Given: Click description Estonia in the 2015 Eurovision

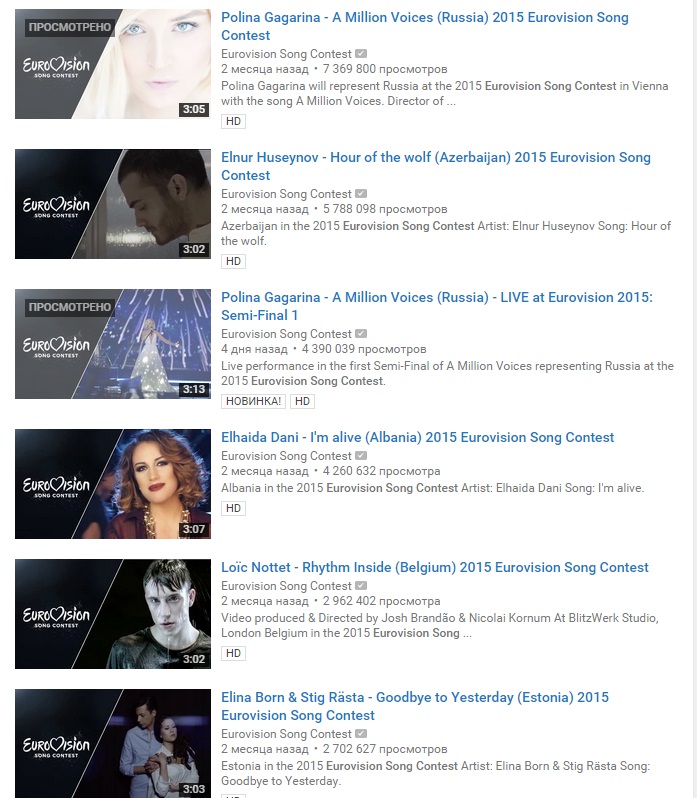Looking at the screenshot, I should point(435,773).
